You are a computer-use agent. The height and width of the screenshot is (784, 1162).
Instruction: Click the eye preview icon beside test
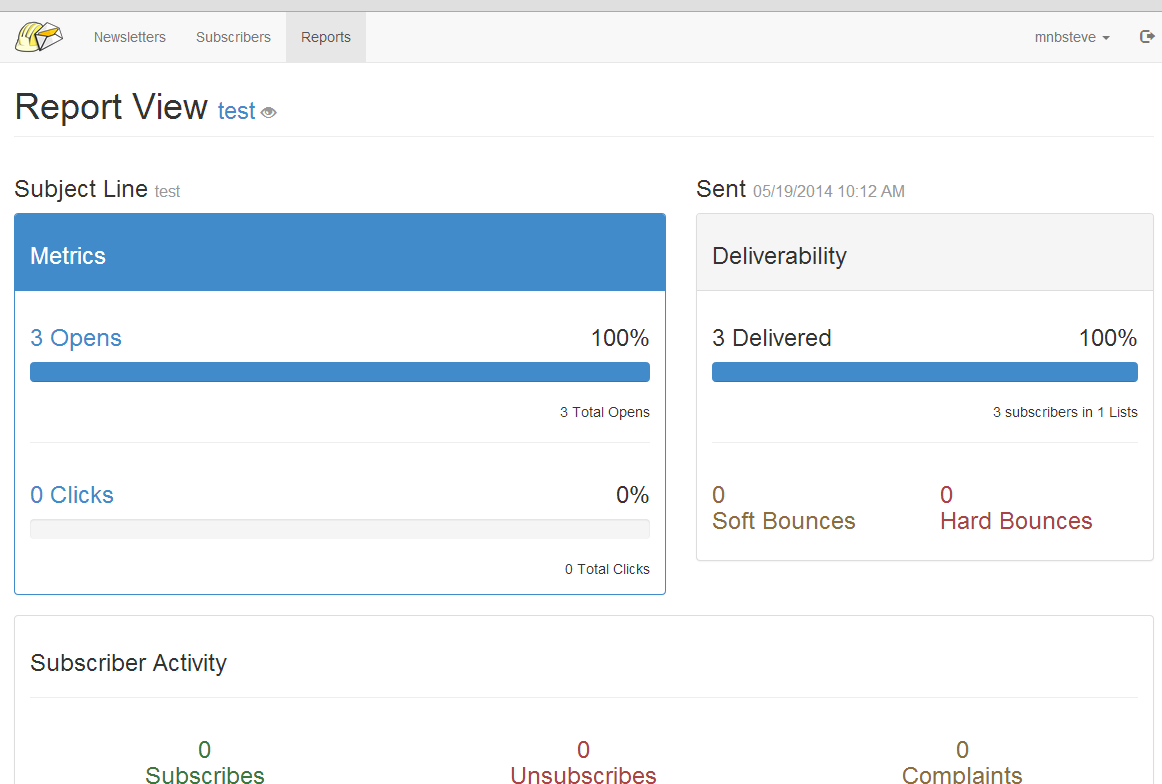[x=268, y=113]
